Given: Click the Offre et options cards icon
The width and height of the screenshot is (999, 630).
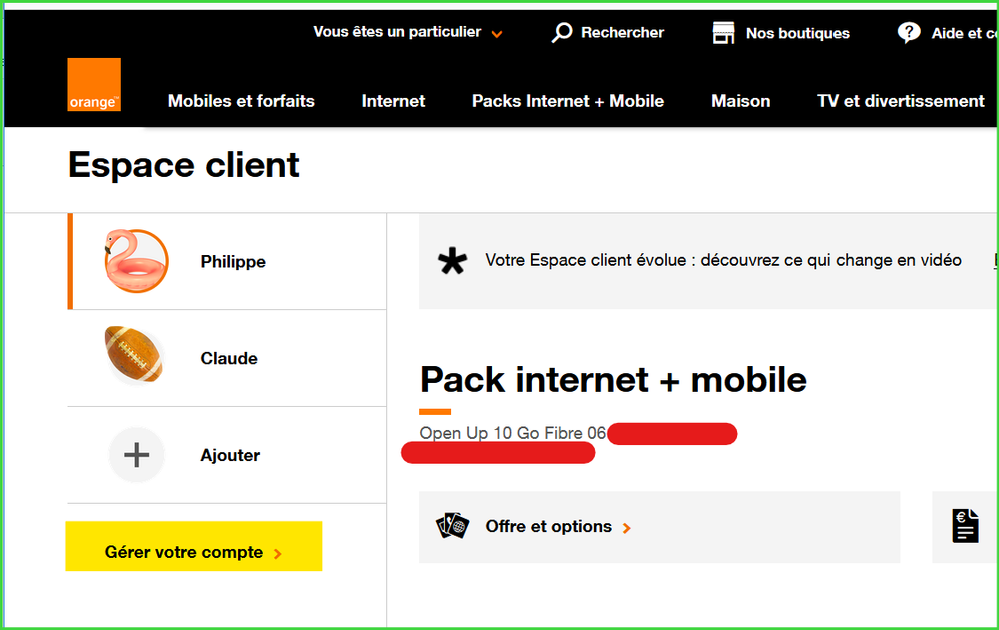Looking at the screenshot, I should coord(453,526).
